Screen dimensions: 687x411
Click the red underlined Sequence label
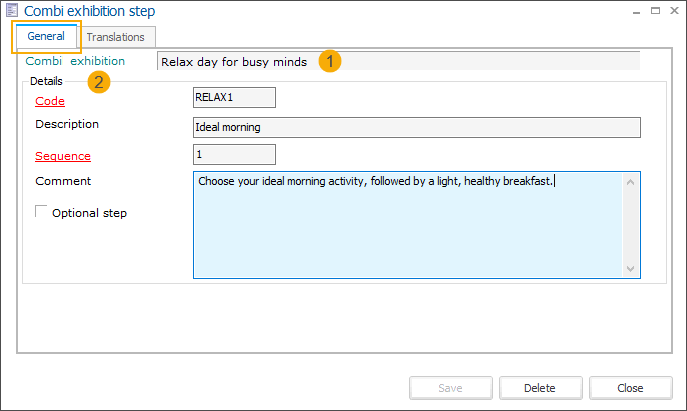(x=63, y=156)
